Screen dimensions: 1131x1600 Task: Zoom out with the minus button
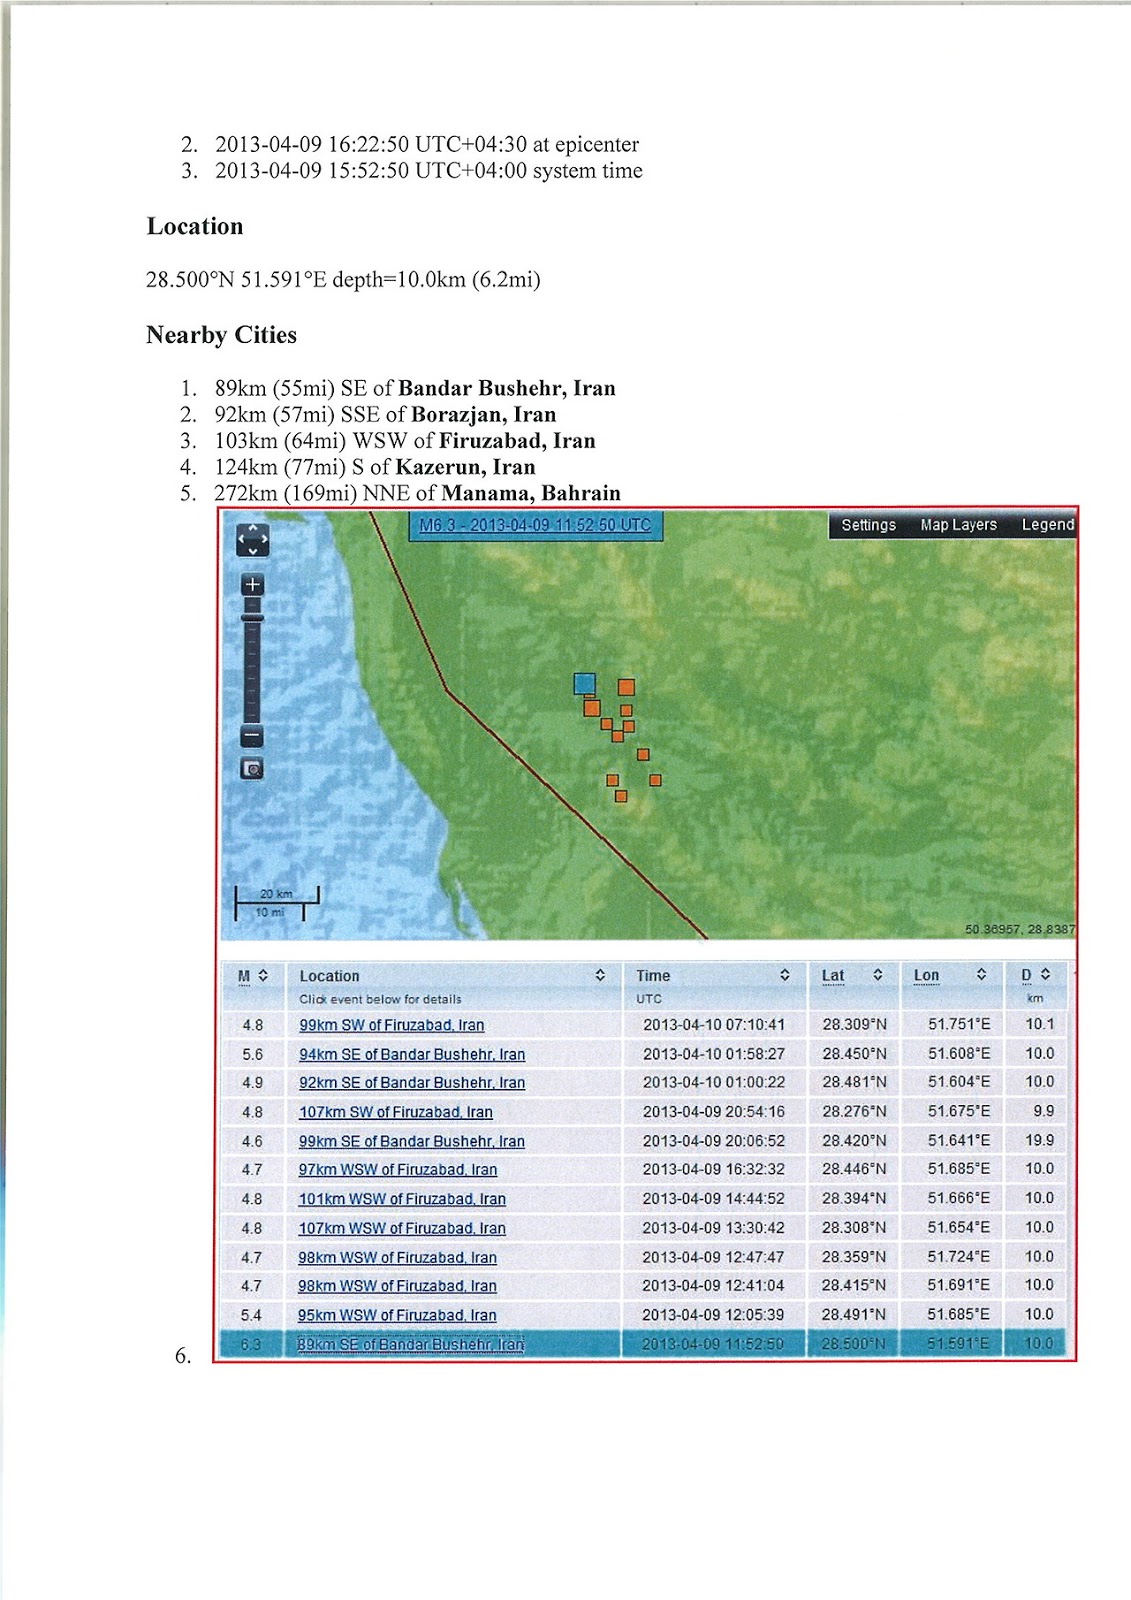(x=252, y=736)
